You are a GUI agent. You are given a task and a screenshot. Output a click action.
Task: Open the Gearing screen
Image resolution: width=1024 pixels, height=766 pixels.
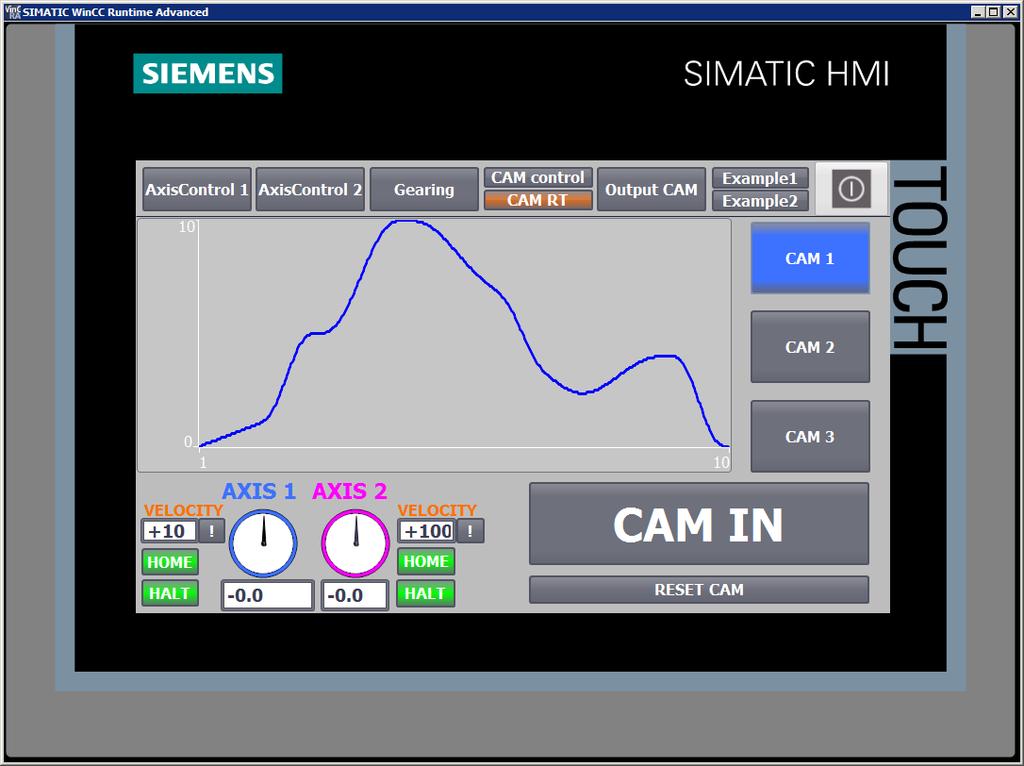[x=424, y=189]
